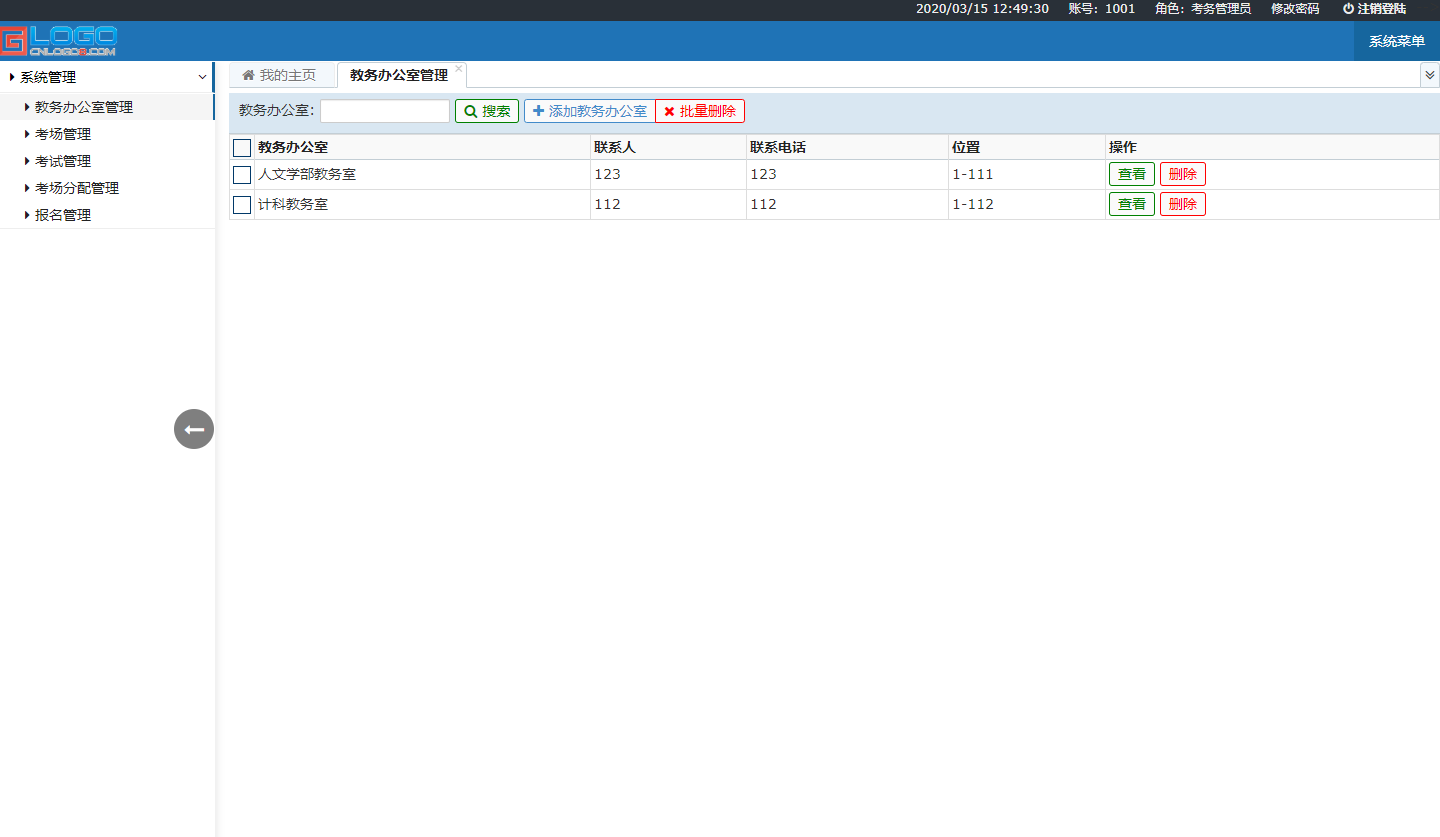The height and width of the screenshot is (837, 1440).
Task: Click 添加教务办公室 plus button
Action: tap(589, 111)
